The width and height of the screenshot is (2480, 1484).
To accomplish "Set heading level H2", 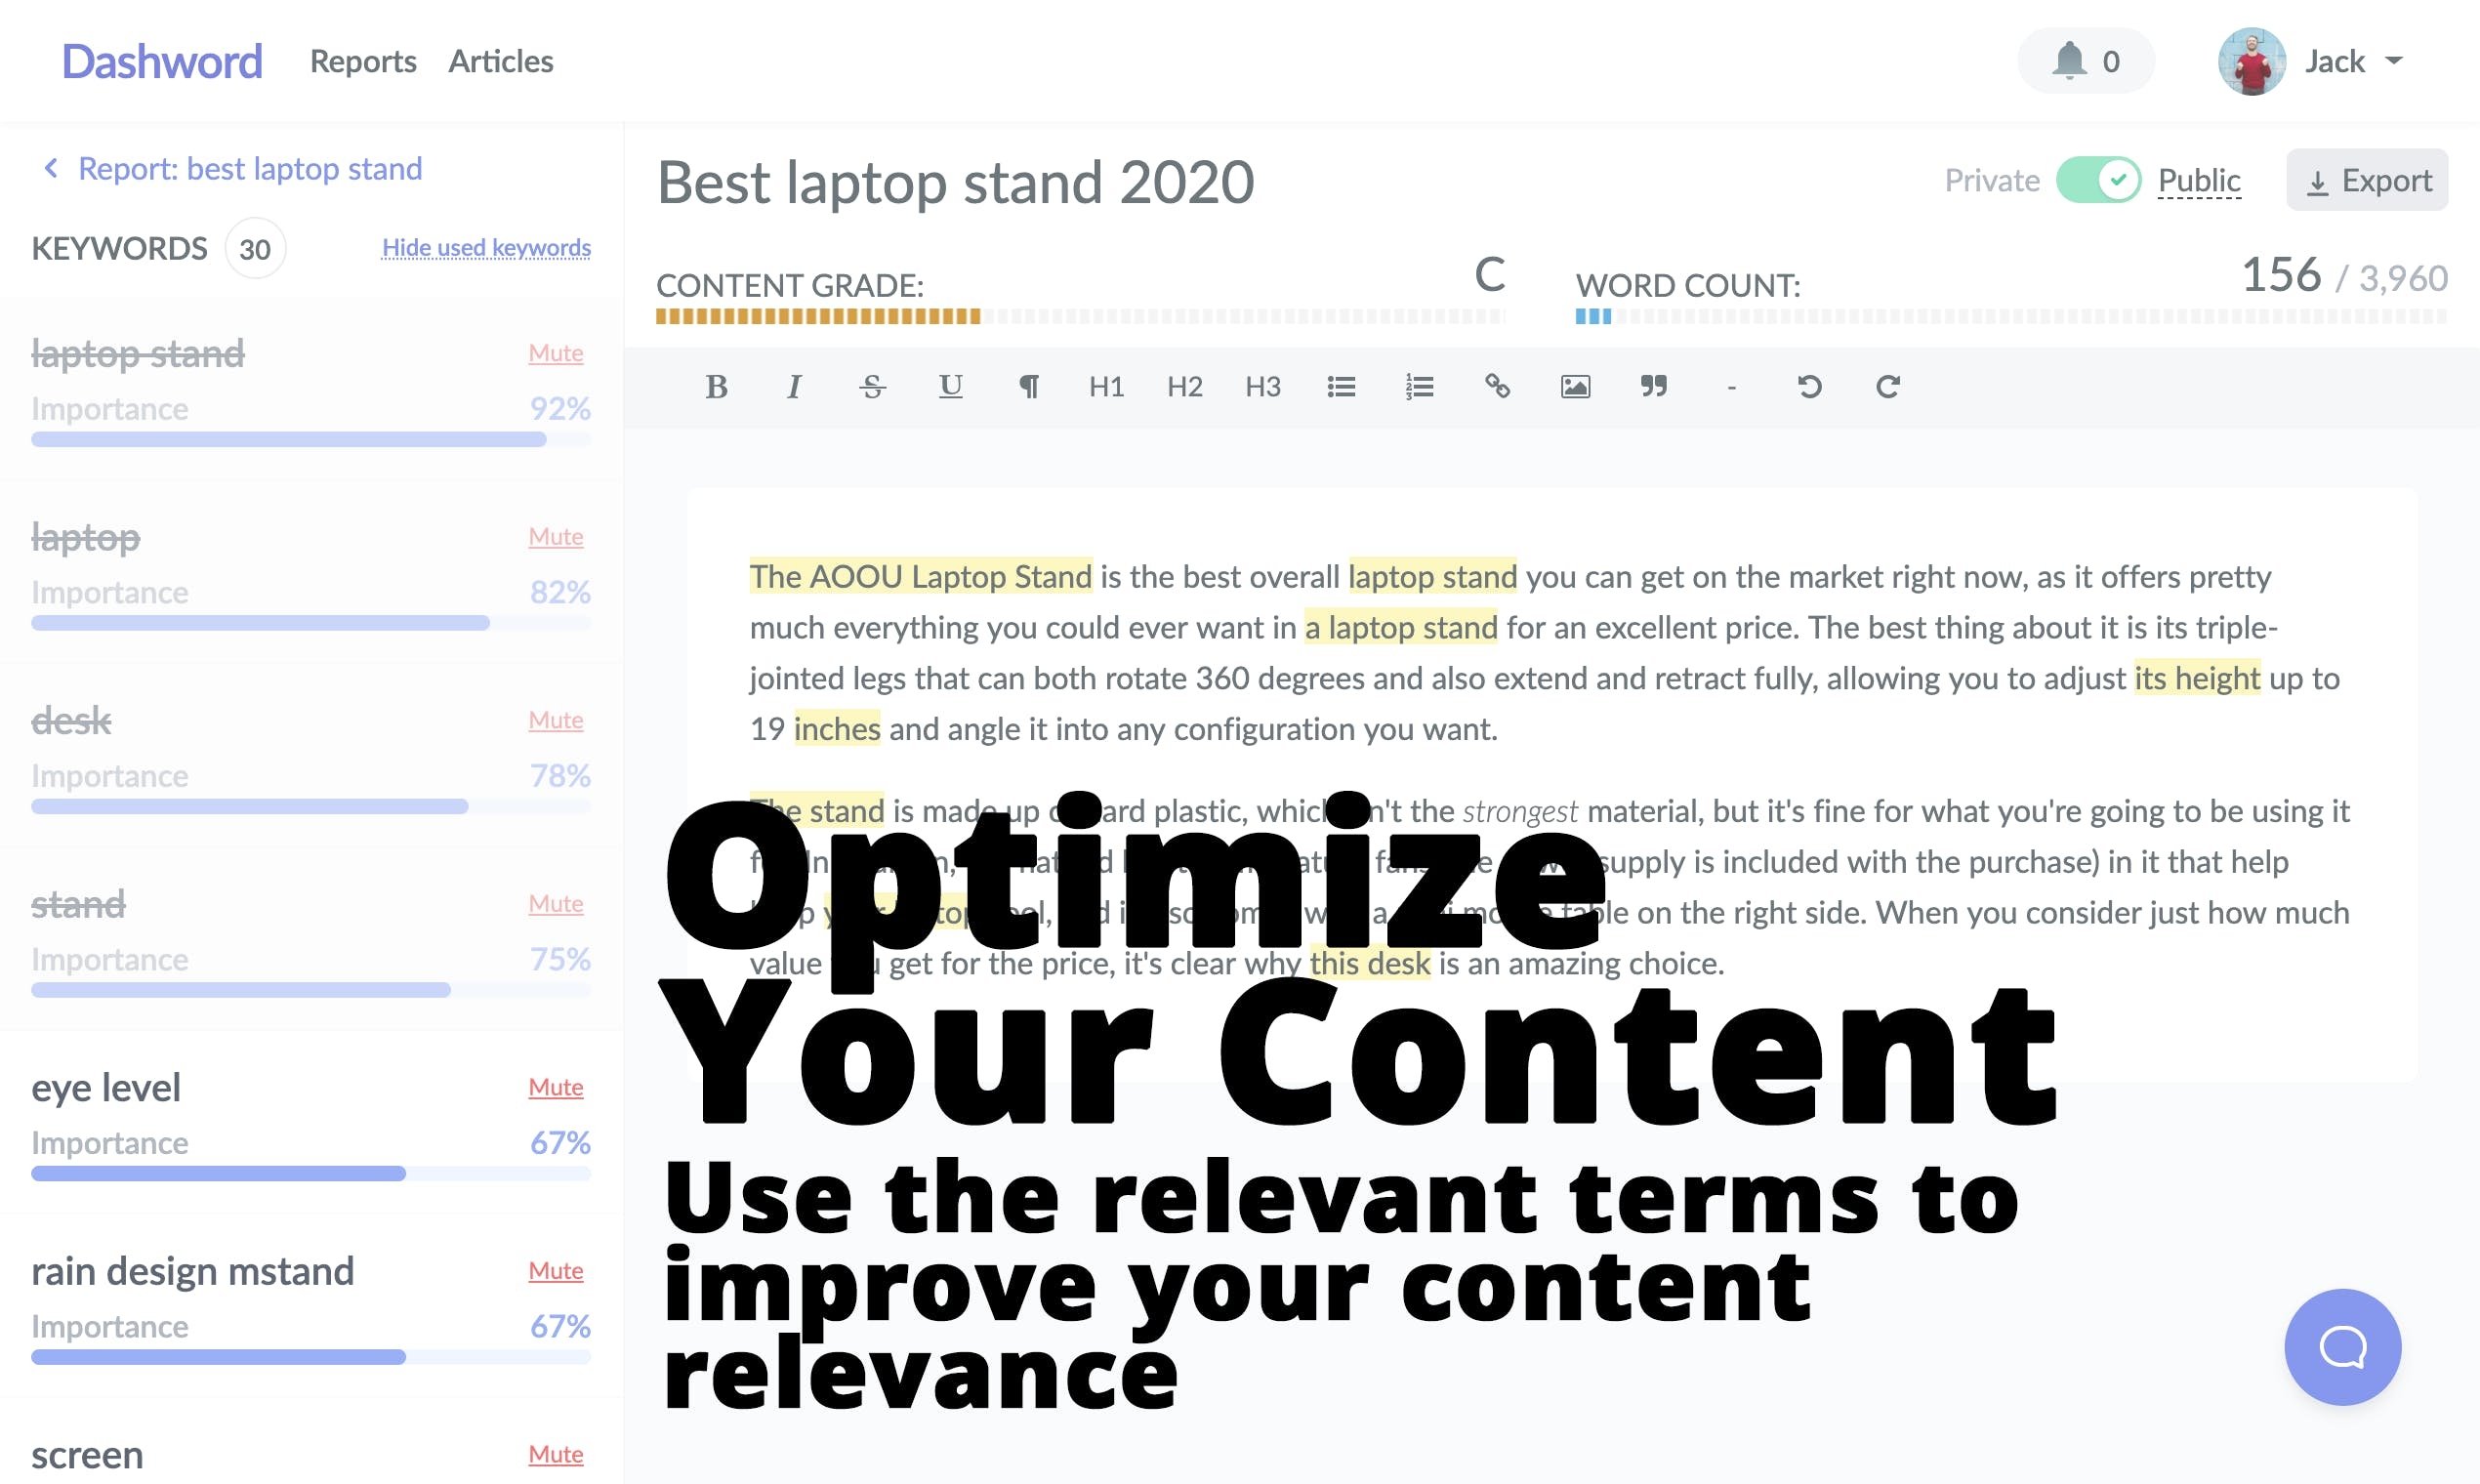I will [x=1184, y=387].
